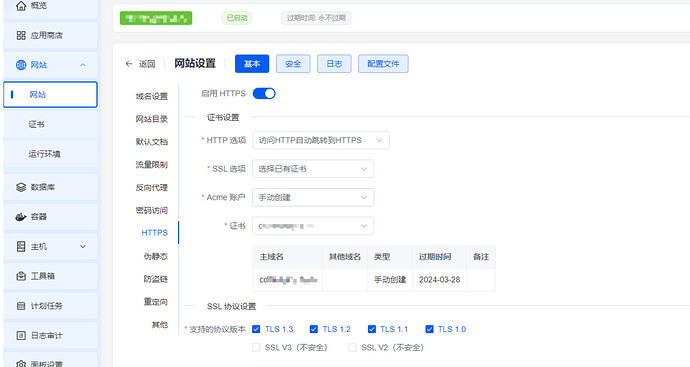The height and width of the screenshot is (367, 690).
Task: Click the globe icon next to 网站
Action: click(x=21, y=65)
